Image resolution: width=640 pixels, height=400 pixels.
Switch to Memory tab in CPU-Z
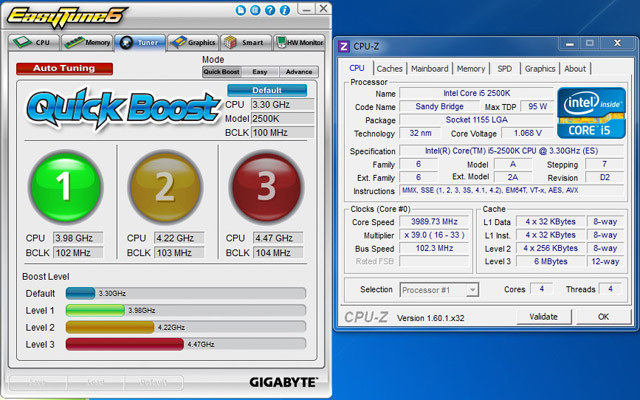pos(471,69)
